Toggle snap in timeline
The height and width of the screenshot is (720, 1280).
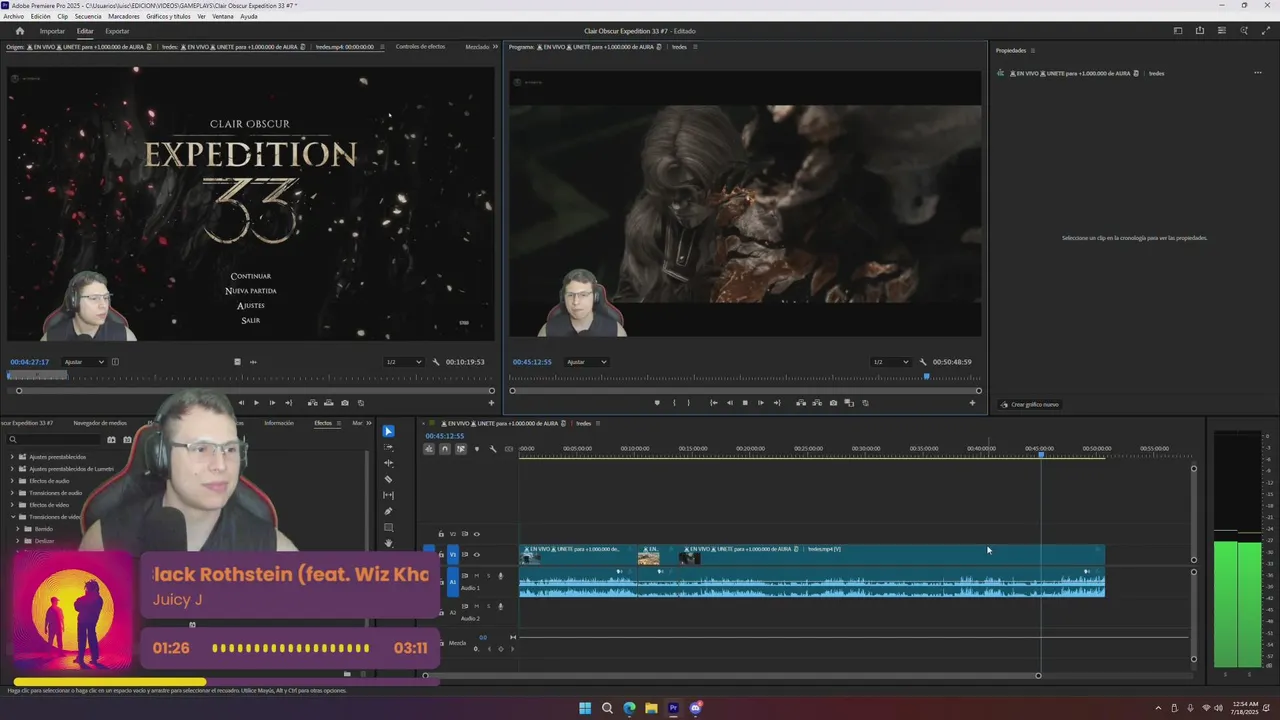coord(445,449)
